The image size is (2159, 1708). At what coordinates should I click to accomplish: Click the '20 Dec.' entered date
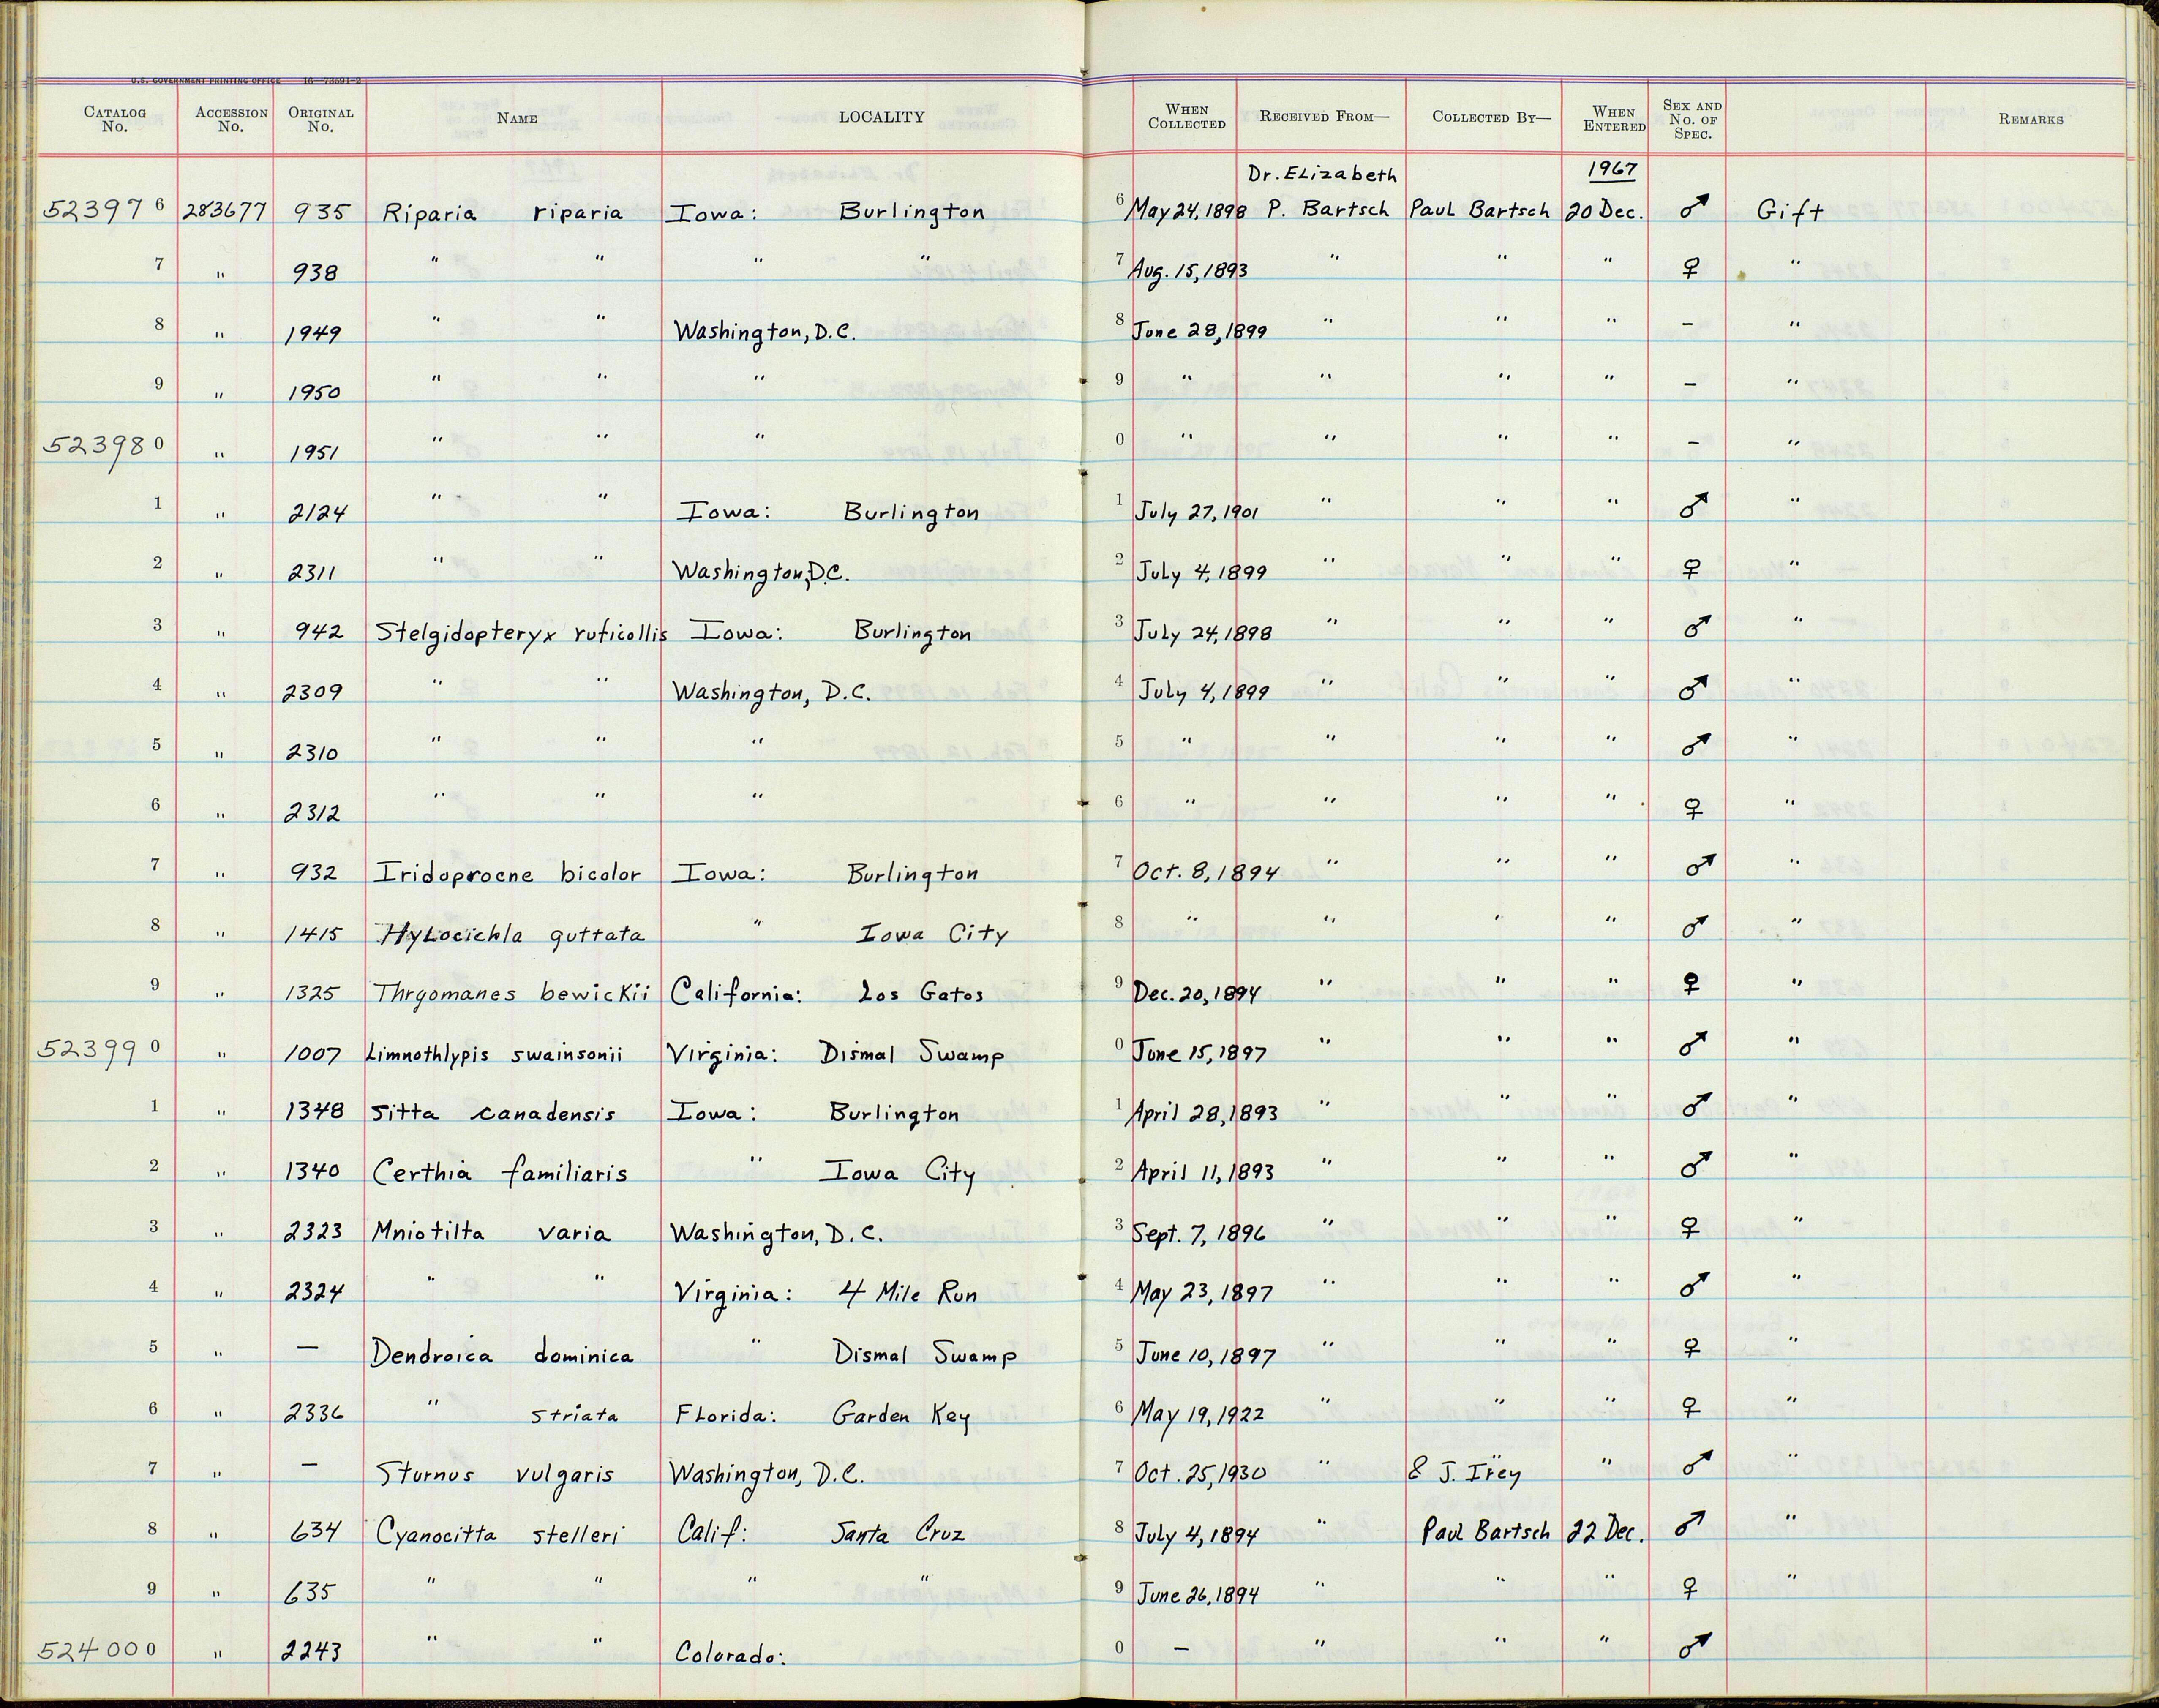[x=1605, y=212]
